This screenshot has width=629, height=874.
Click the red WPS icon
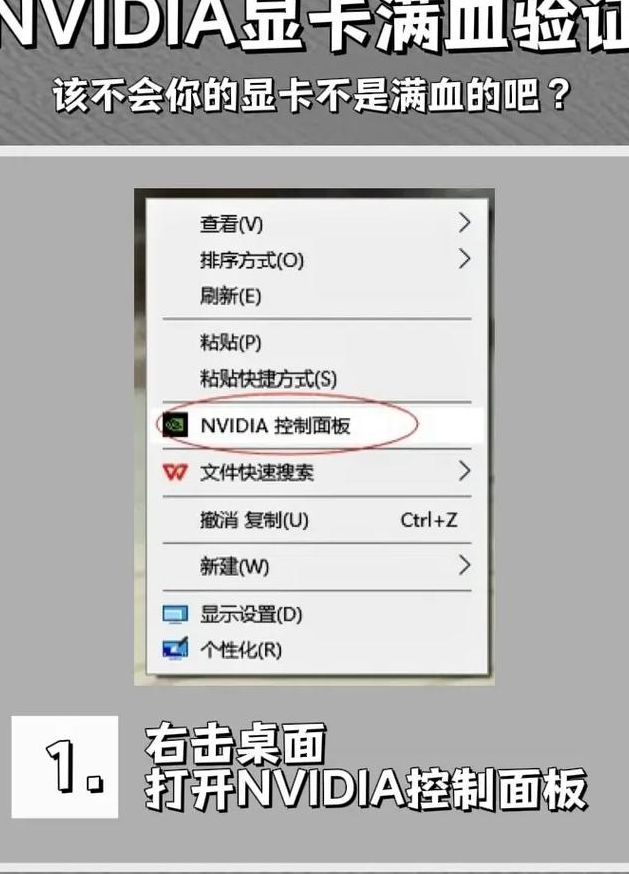[x=175, y=472]
